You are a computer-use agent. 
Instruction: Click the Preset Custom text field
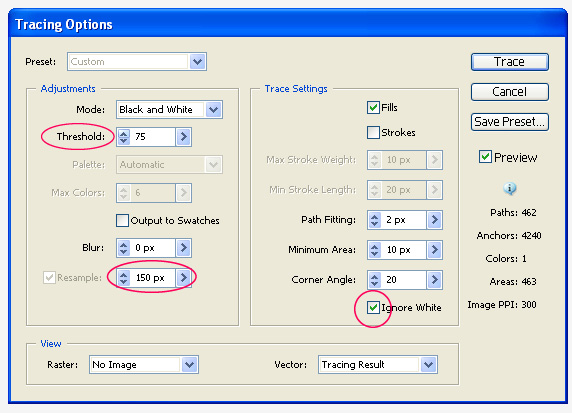pyautogui.click(x=128, y=62)
